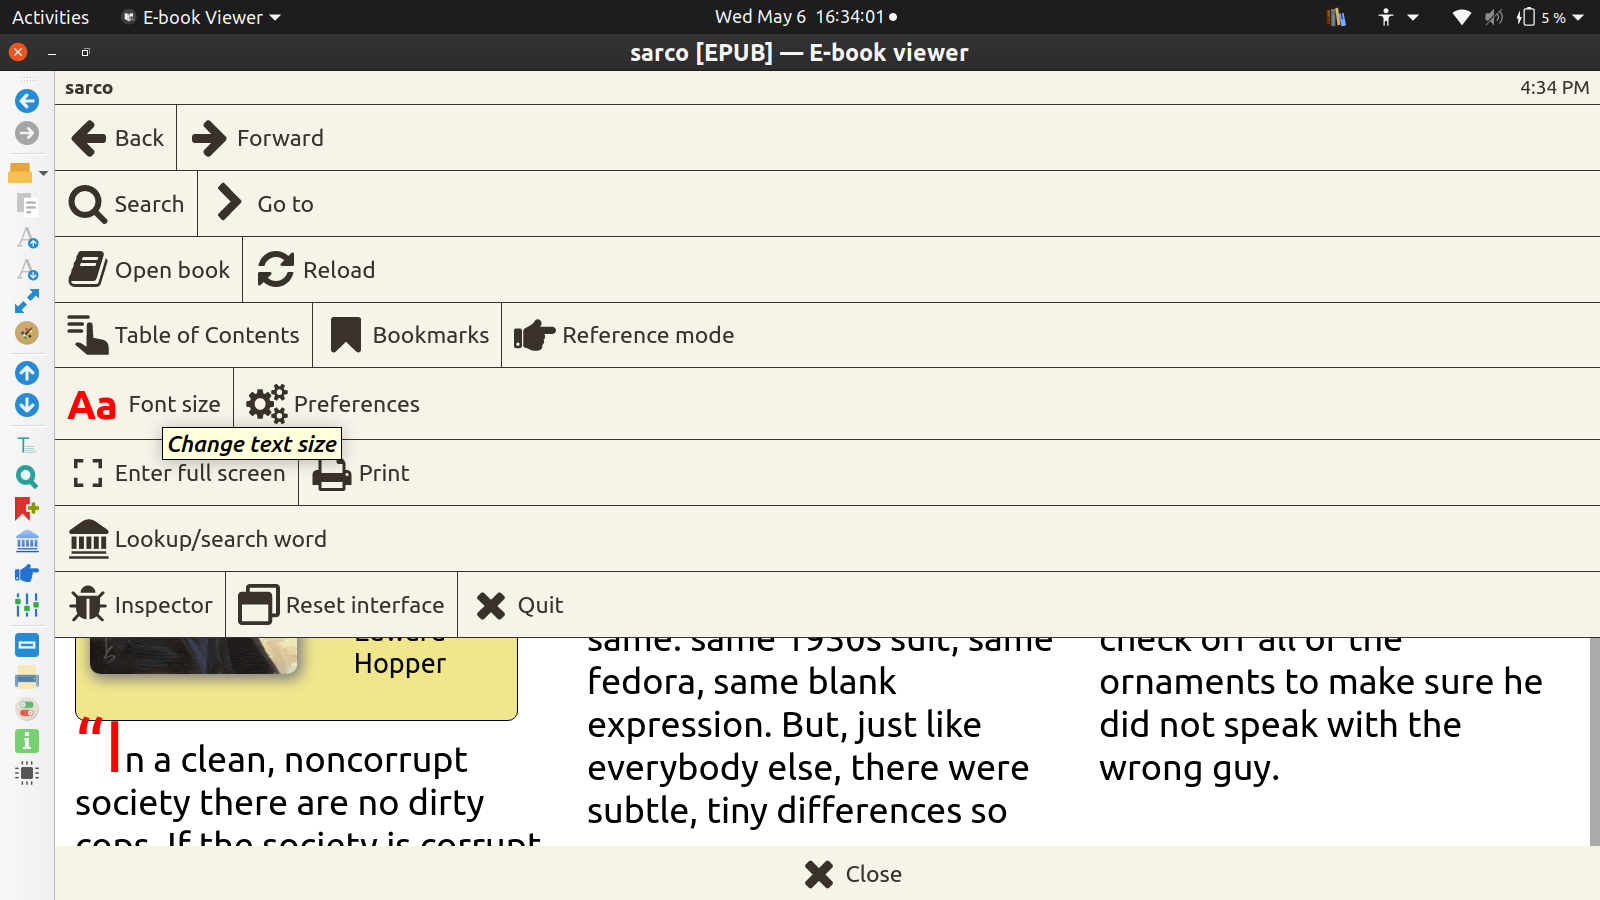Select Preferences from the viewer menu
Image resolution: width=1600 pixels, height=900 pixels.
[x=333, y=404]
